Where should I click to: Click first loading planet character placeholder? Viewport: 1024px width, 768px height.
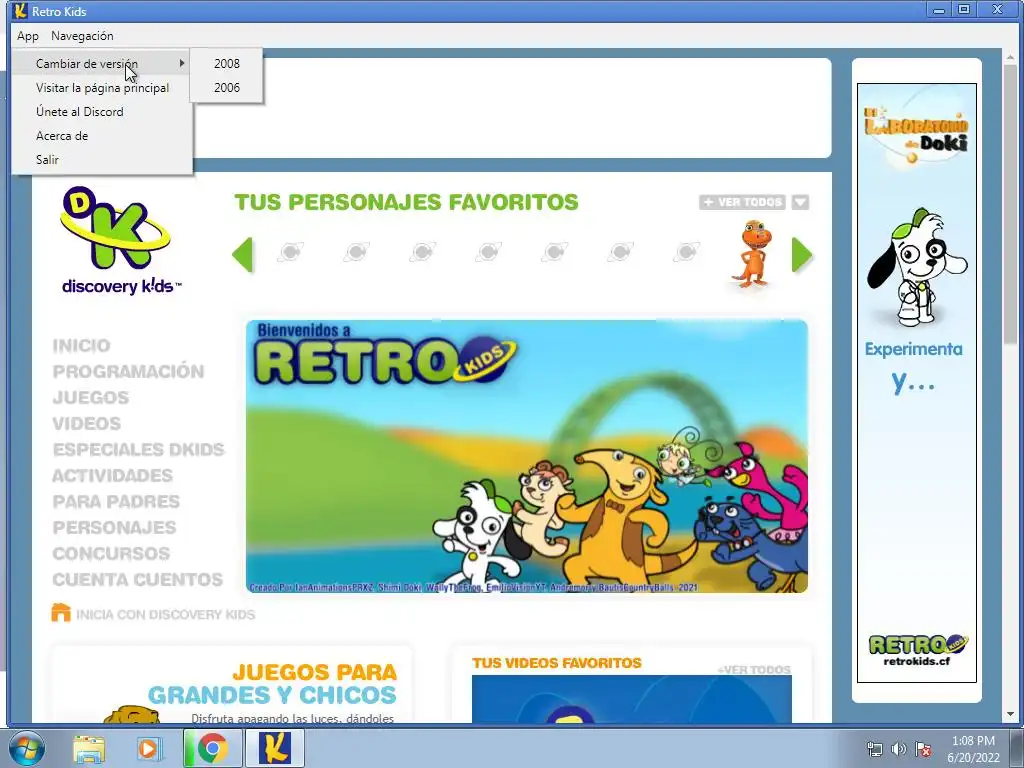click(291, 252)
